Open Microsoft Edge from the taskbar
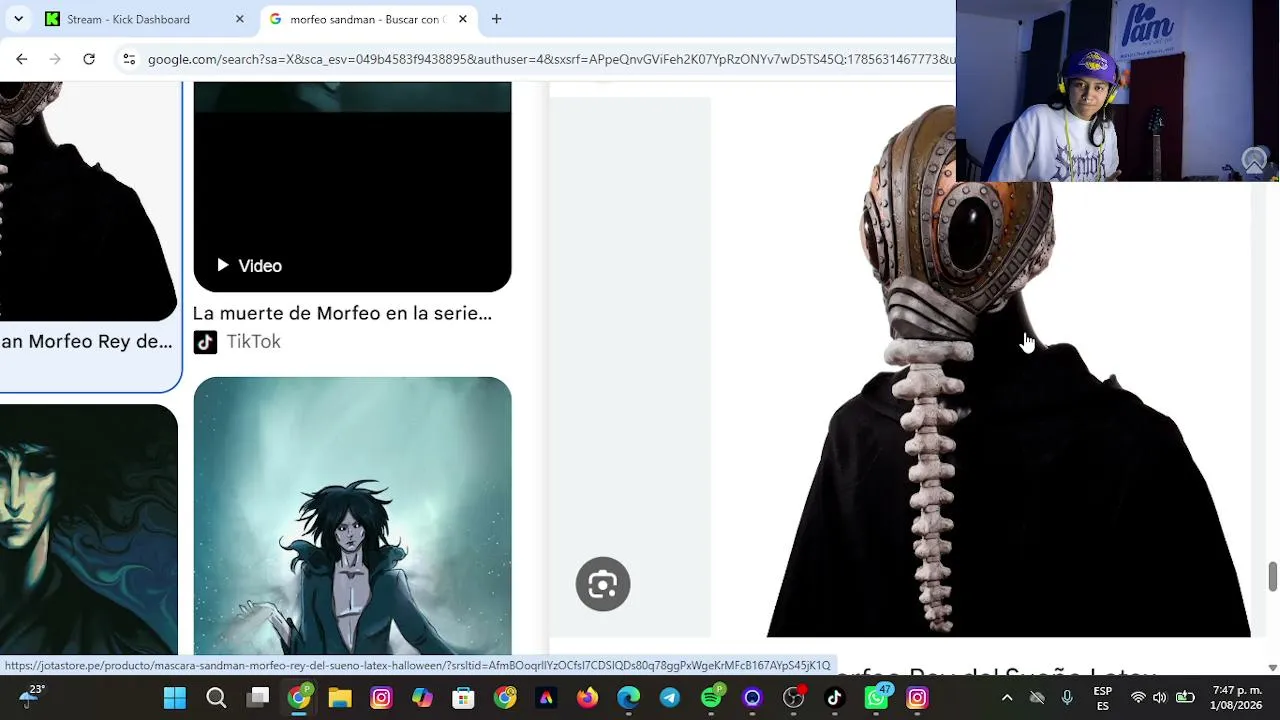The height and width of the screenshot is (720, 1280). pos(628,698)
